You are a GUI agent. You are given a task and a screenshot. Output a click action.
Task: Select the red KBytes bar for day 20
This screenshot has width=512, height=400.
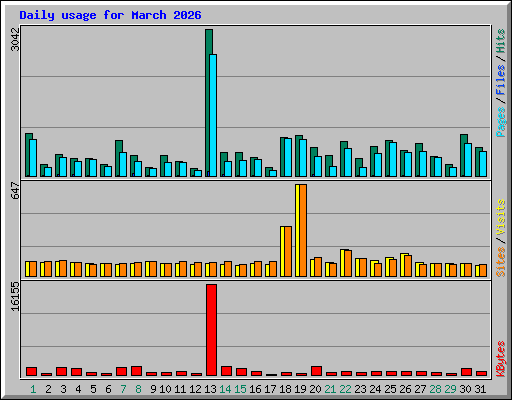click(x=316, y=371)
